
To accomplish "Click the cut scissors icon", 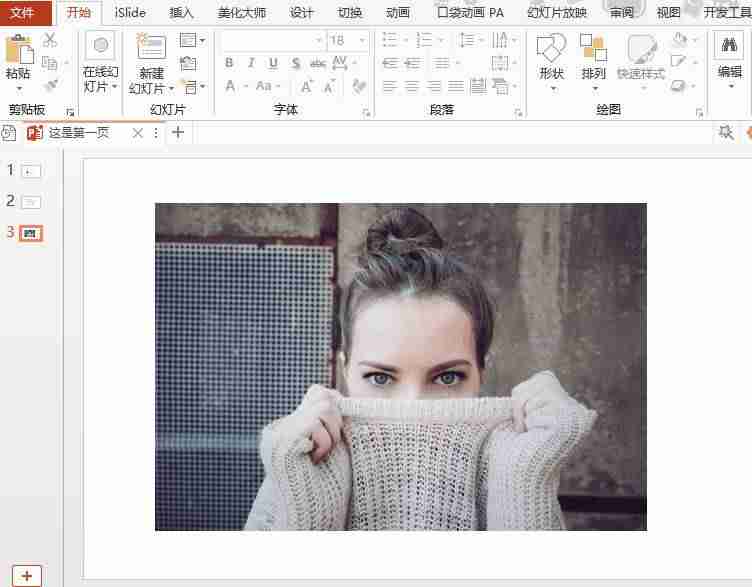I will point(50,40).
